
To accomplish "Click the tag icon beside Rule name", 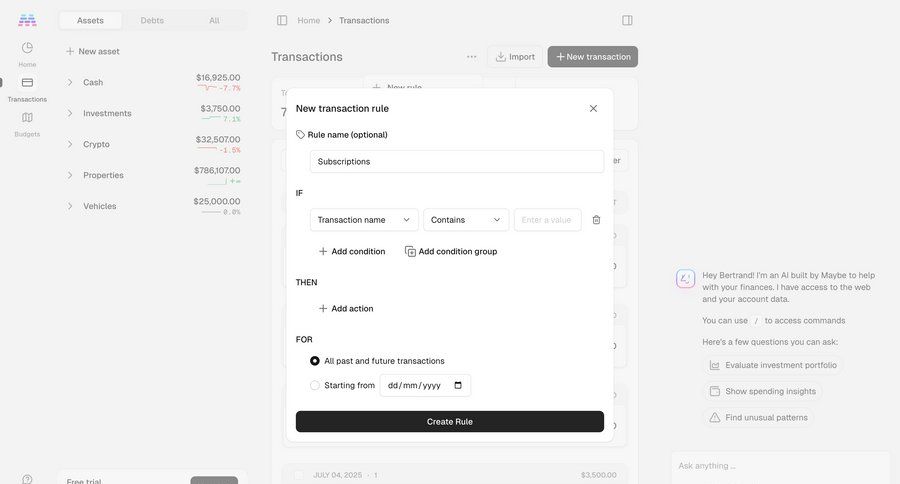I will pyautogui.click(x=300, y=134).
